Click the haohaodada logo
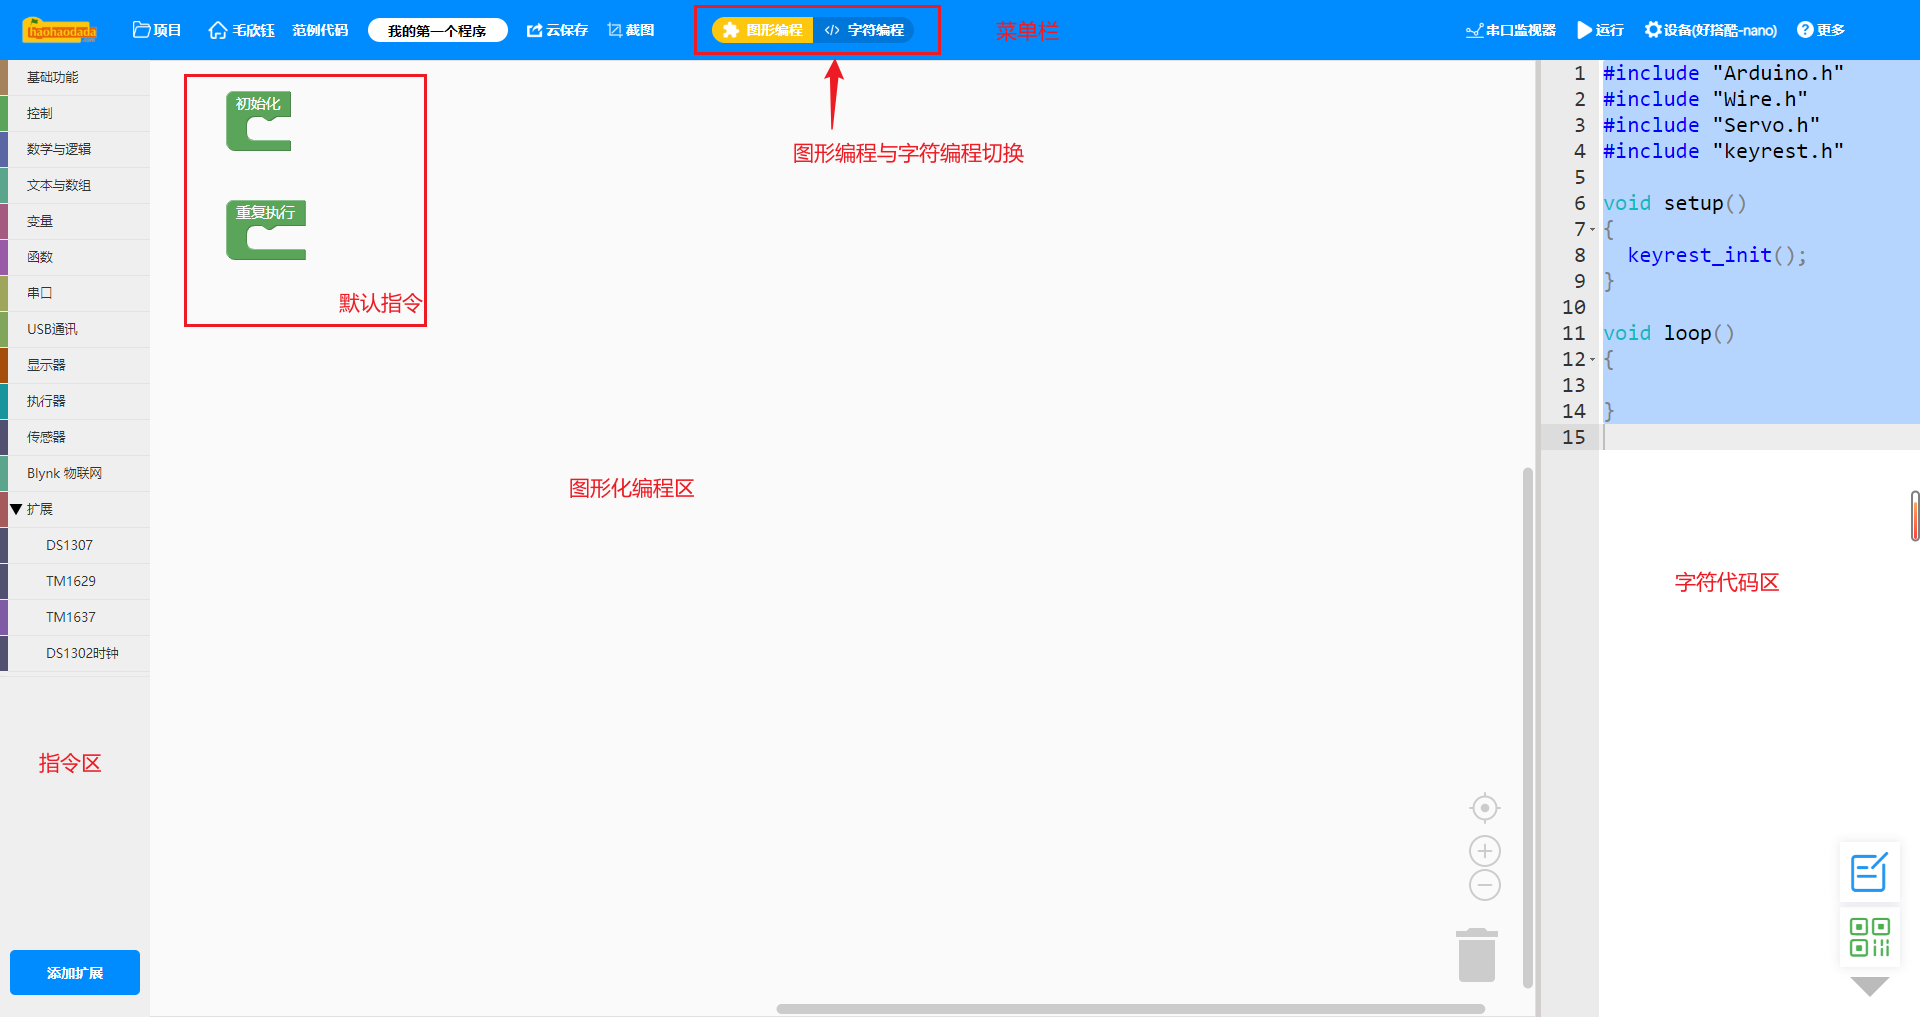1920x1017 pixels. tap(60, 30)
